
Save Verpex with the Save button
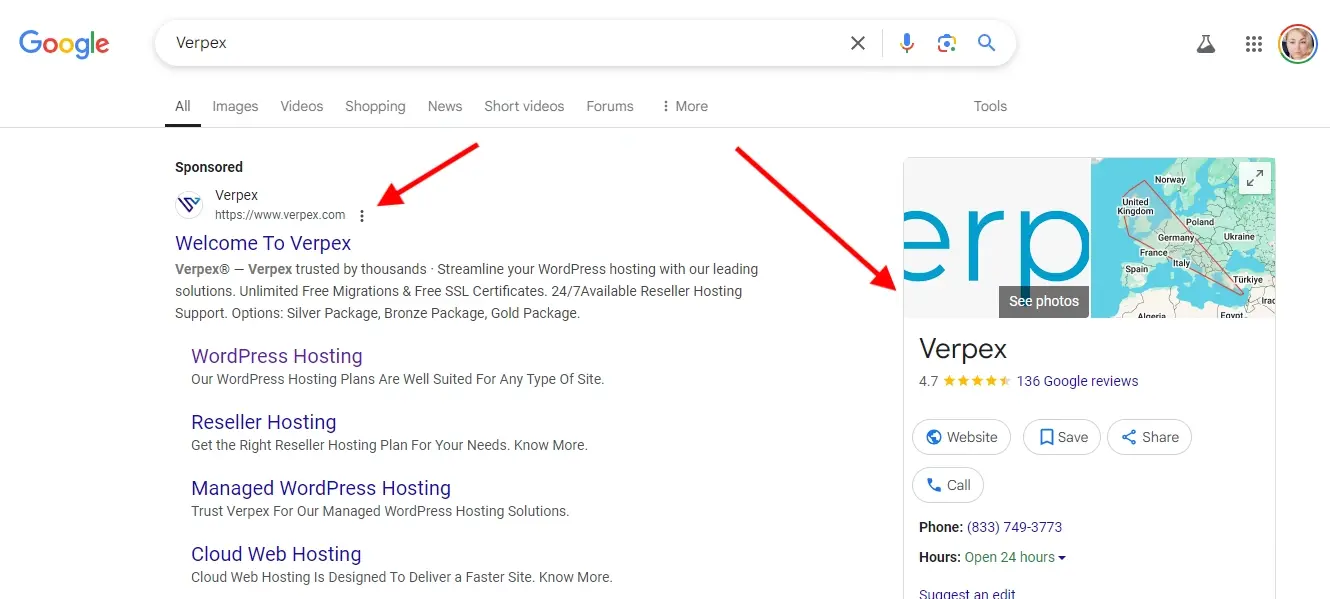tap(1062, 437)
